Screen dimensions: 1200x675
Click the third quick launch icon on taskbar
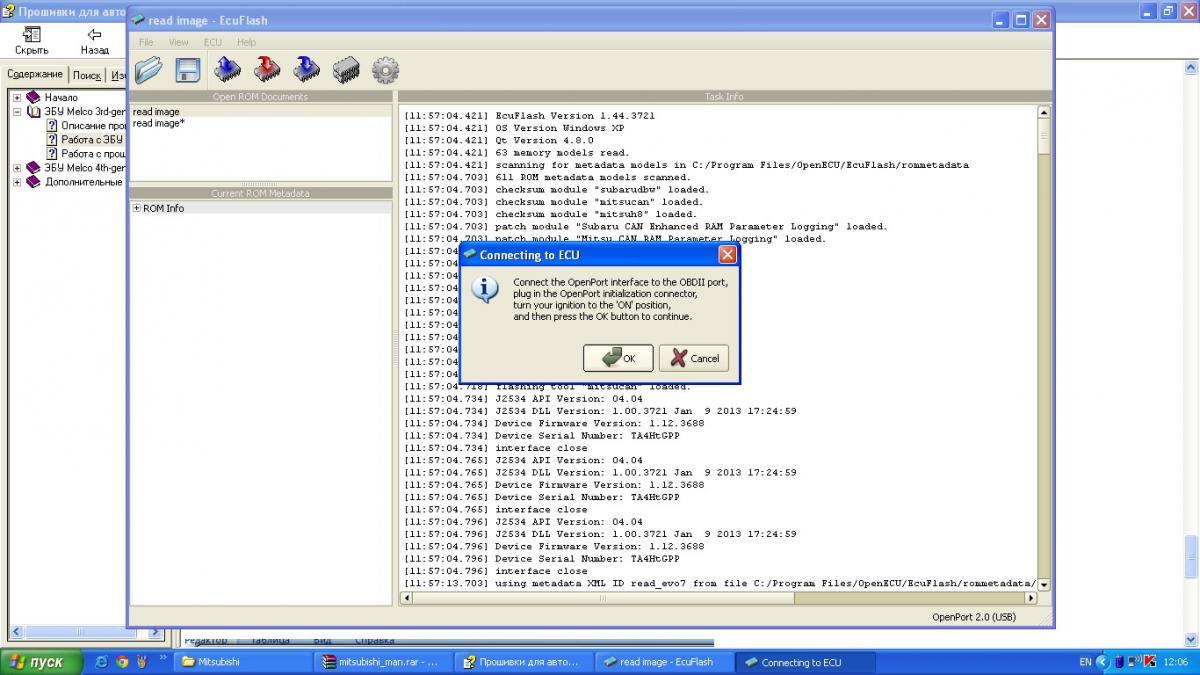pyautogui.click(x=140, y=662)
